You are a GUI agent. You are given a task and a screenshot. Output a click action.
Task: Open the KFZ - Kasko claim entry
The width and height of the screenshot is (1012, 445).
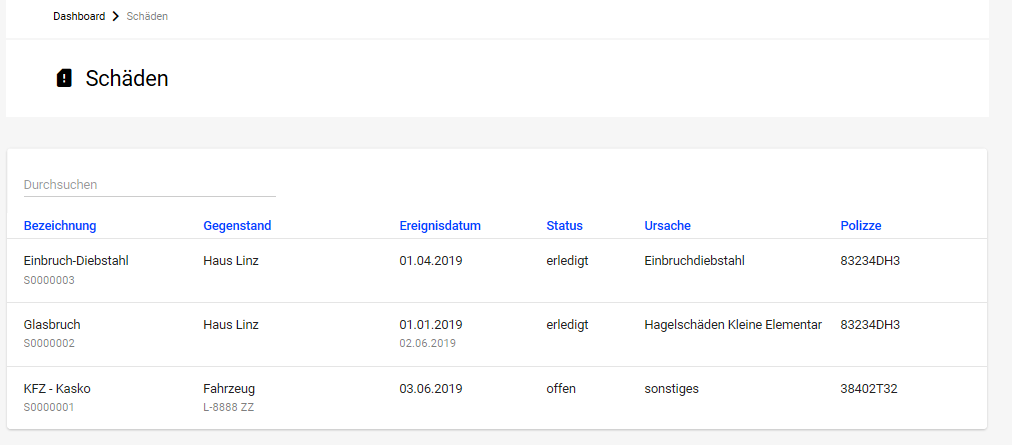[x=497, y=398]
